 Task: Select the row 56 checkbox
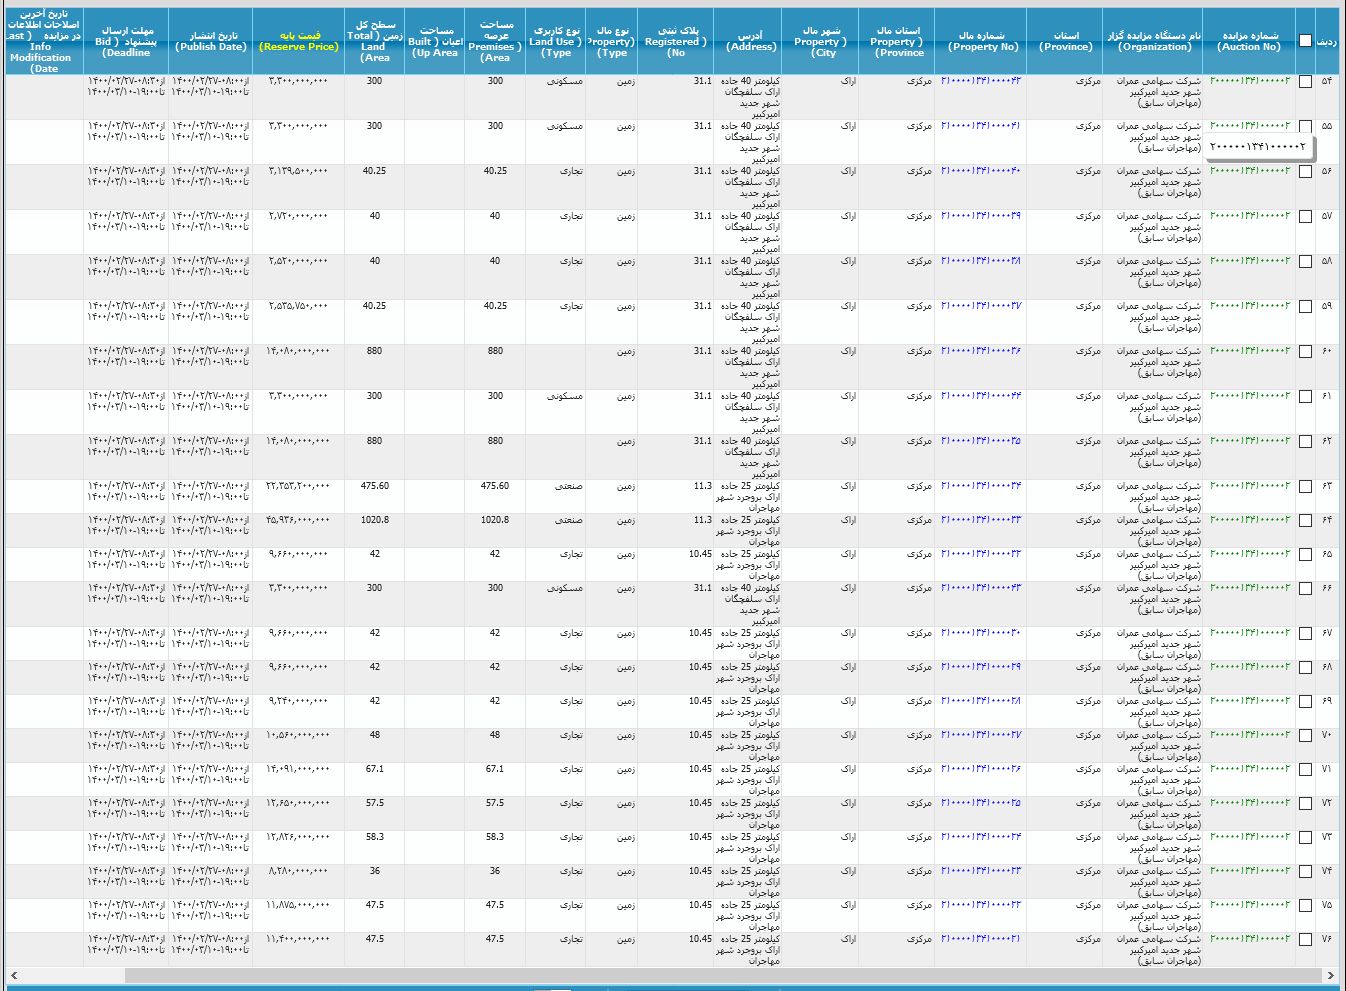tap(1305, 172)
